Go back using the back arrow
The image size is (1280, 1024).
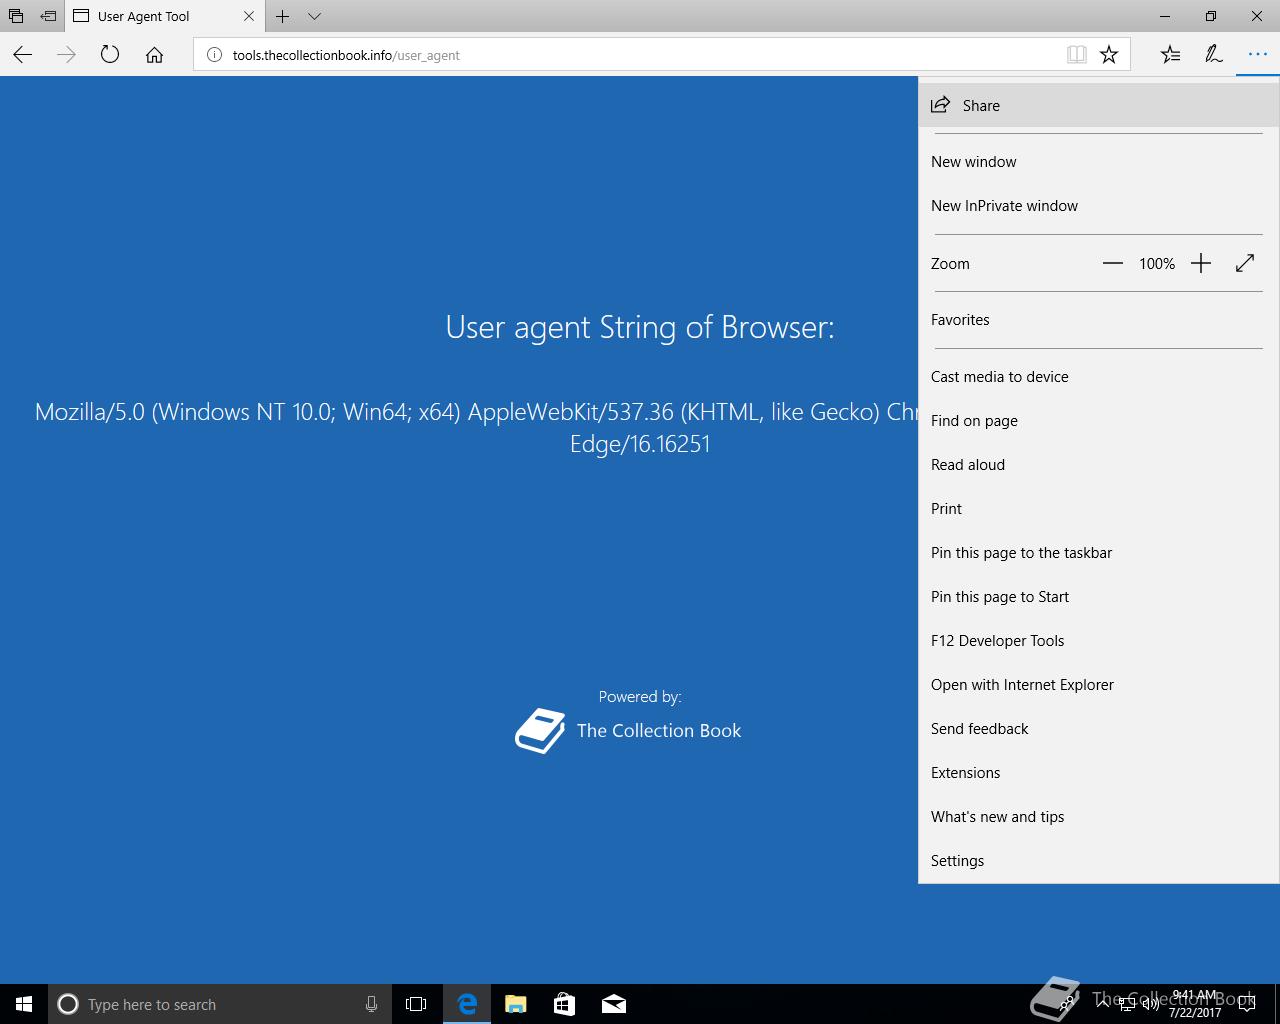[23, 55]
